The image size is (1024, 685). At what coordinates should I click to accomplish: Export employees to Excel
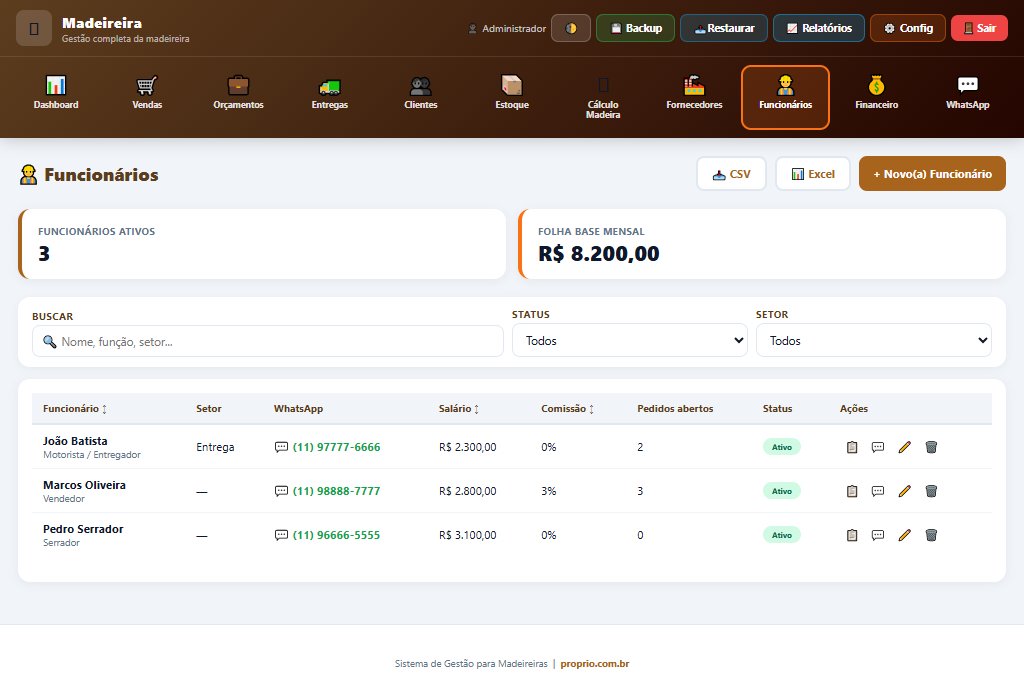point(813,174)
